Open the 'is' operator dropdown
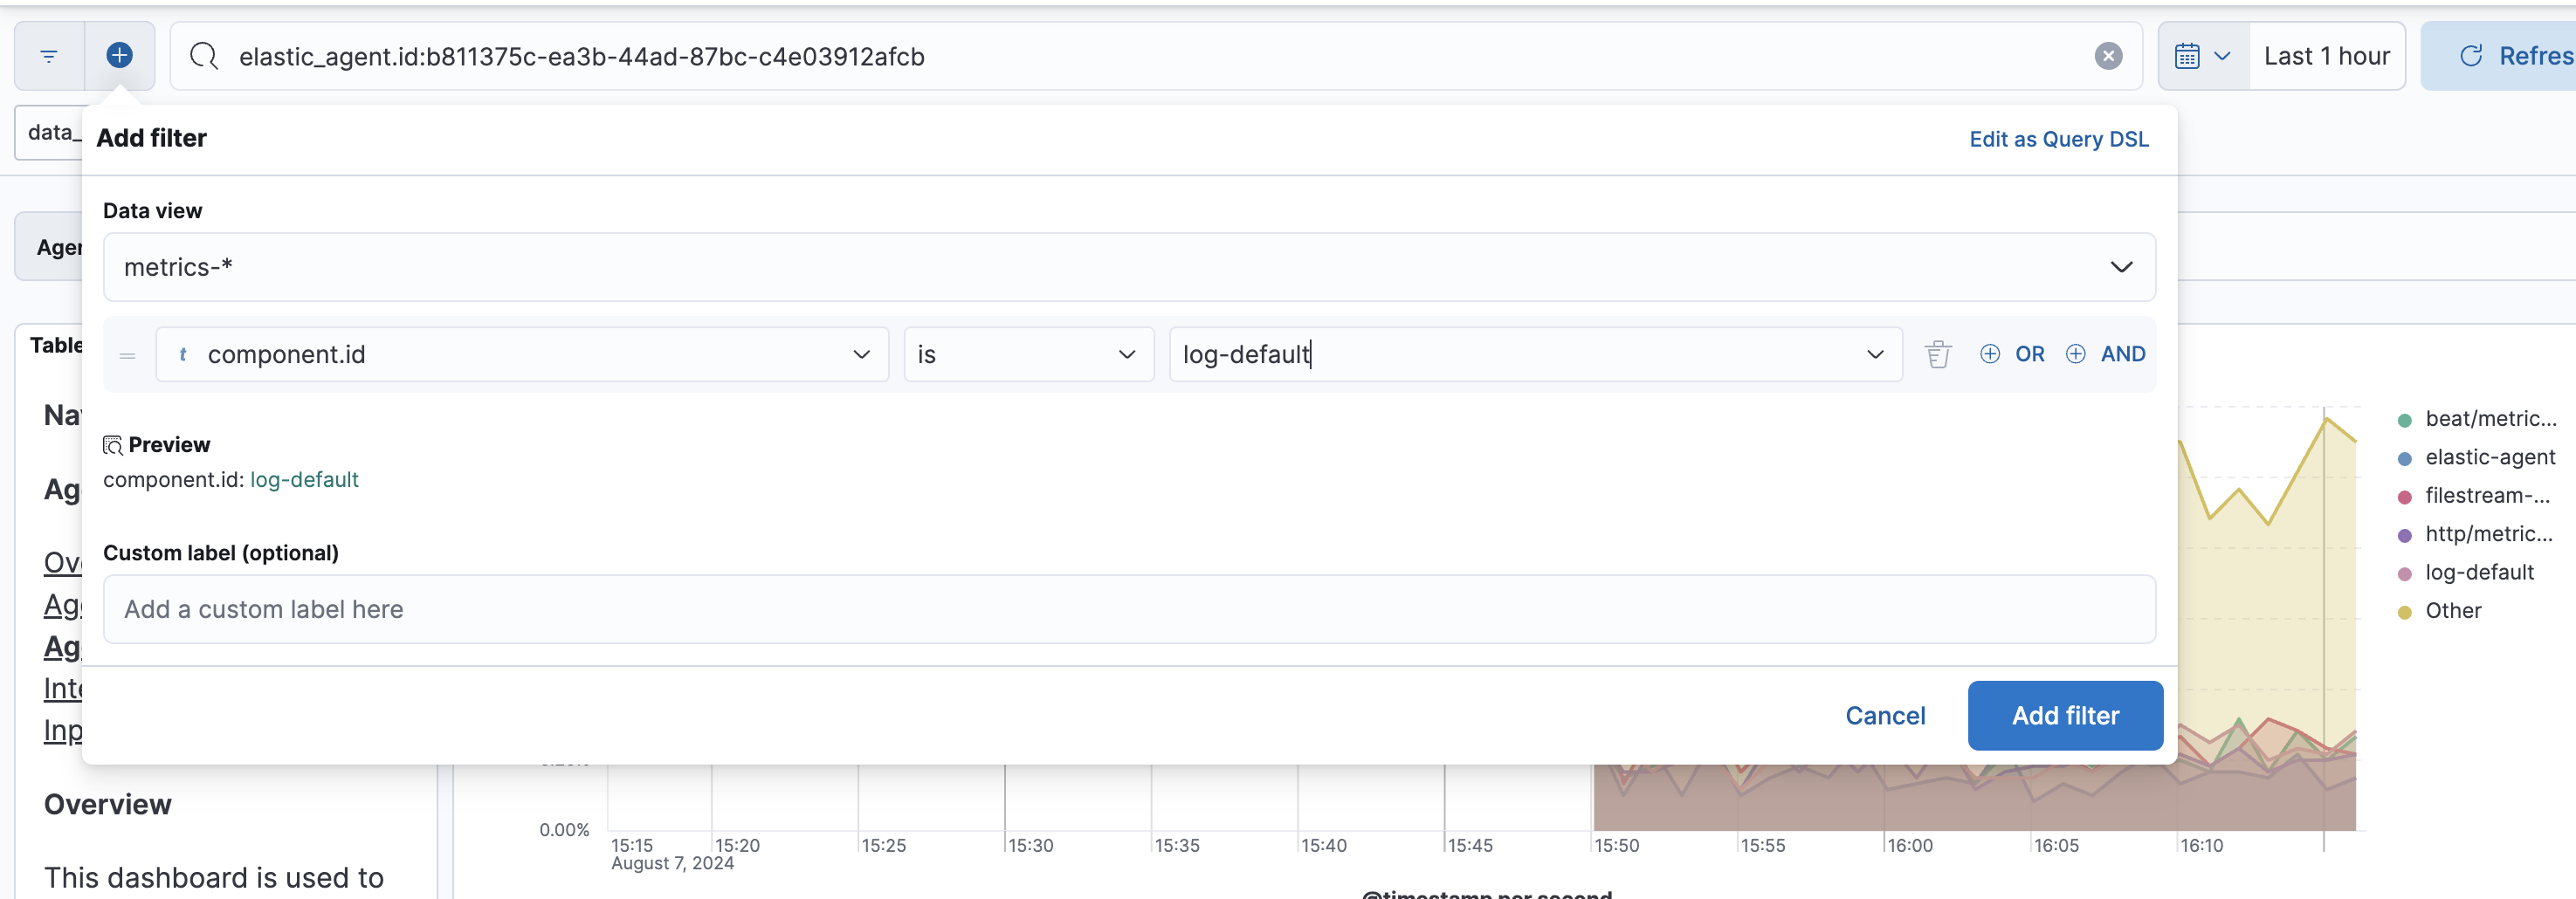Screen dimensions: 2576x899 click(1028, 354)
